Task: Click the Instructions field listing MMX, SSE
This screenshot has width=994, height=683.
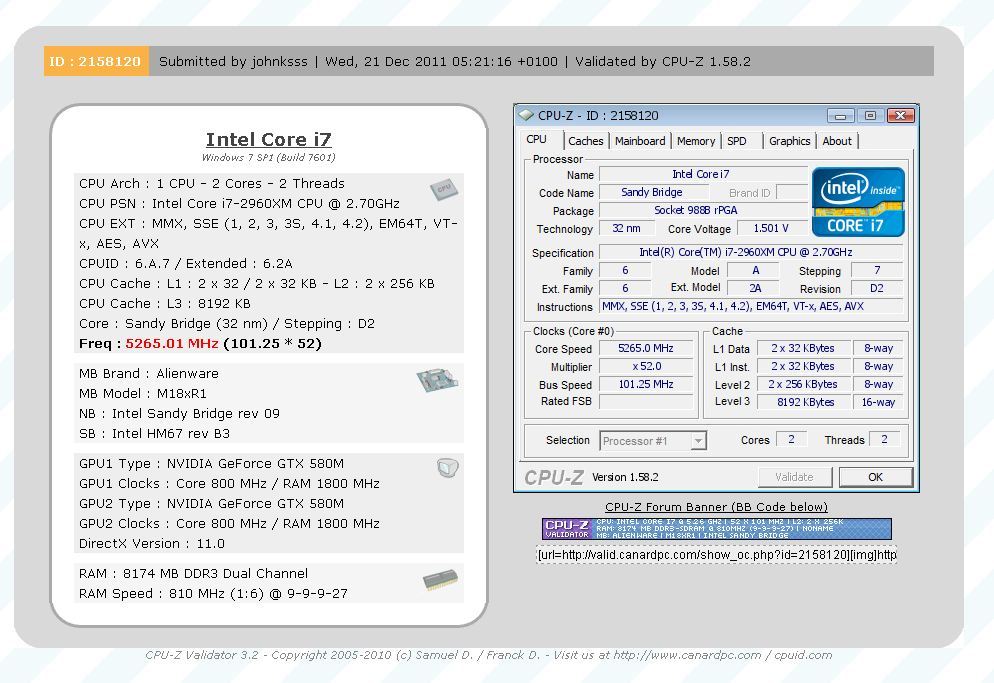Action: point(751,306)
